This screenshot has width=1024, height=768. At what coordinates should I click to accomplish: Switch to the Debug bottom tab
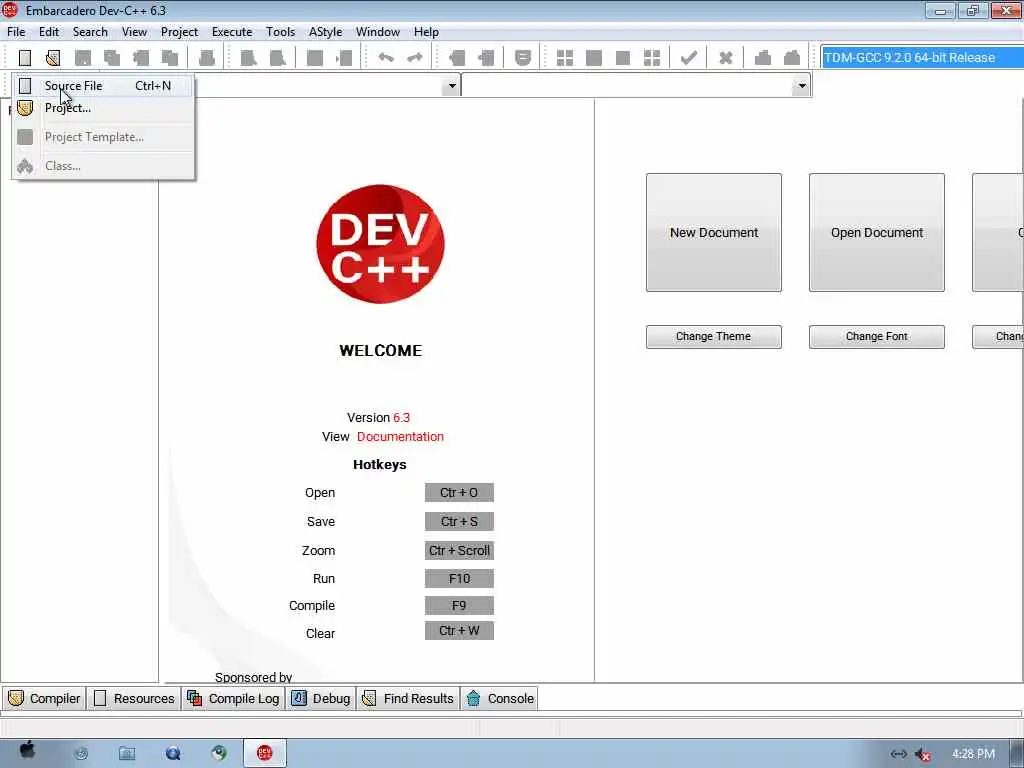pyautogui.click(x=321, y=698)
